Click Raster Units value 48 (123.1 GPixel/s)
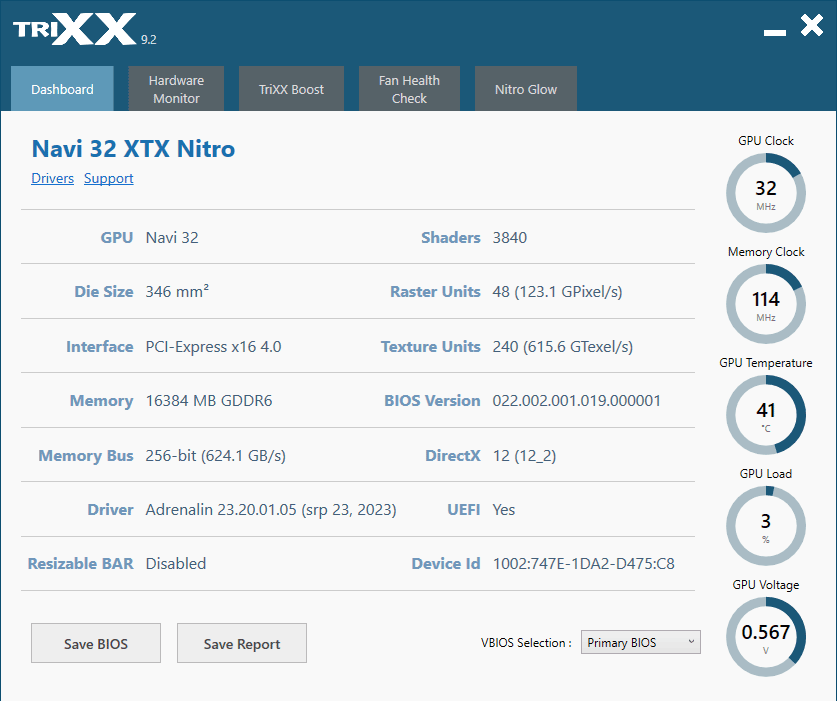Screen dimensions: 837x701 557,292
